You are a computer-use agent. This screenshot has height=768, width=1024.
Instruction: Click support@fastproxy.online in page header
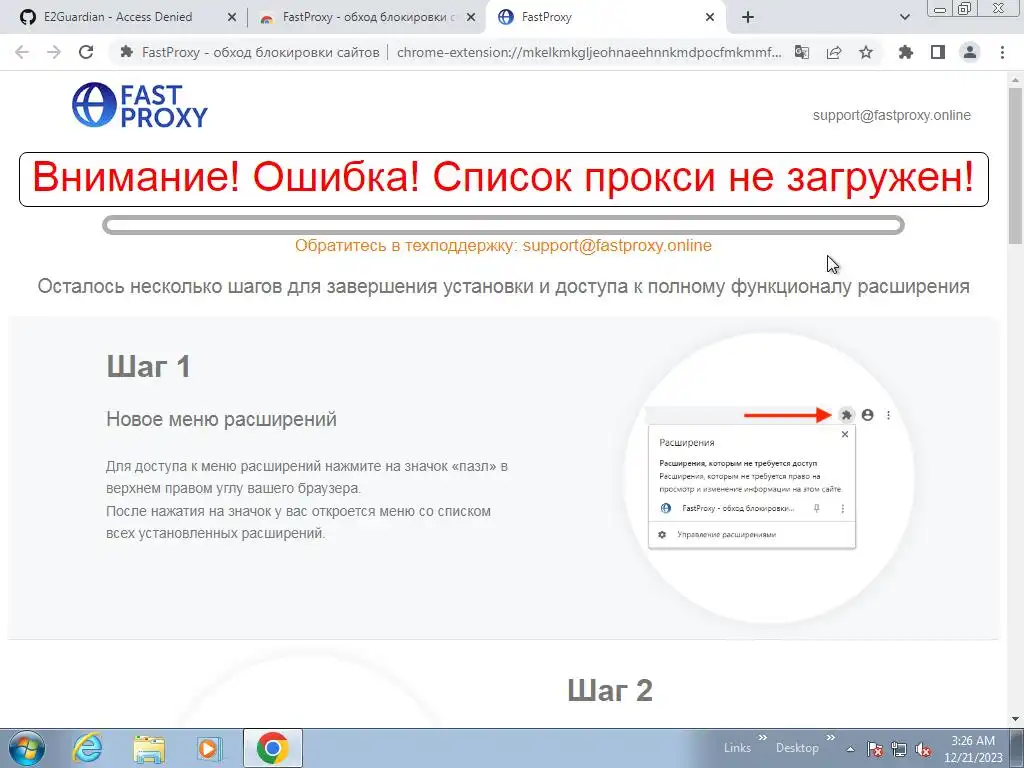891,115
